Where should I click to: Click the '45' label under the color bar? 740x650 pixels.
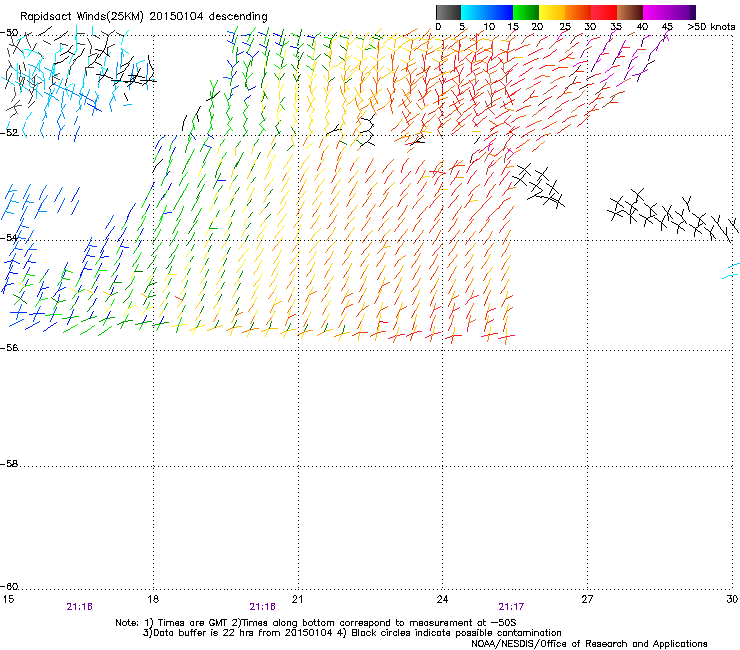667,27
